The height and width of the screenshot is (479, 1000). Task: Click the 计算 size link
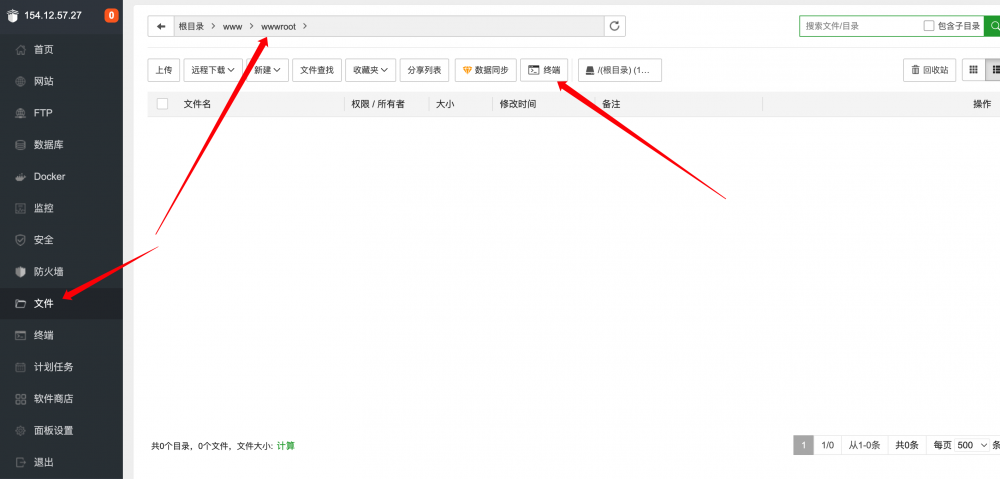coord(286,446)
